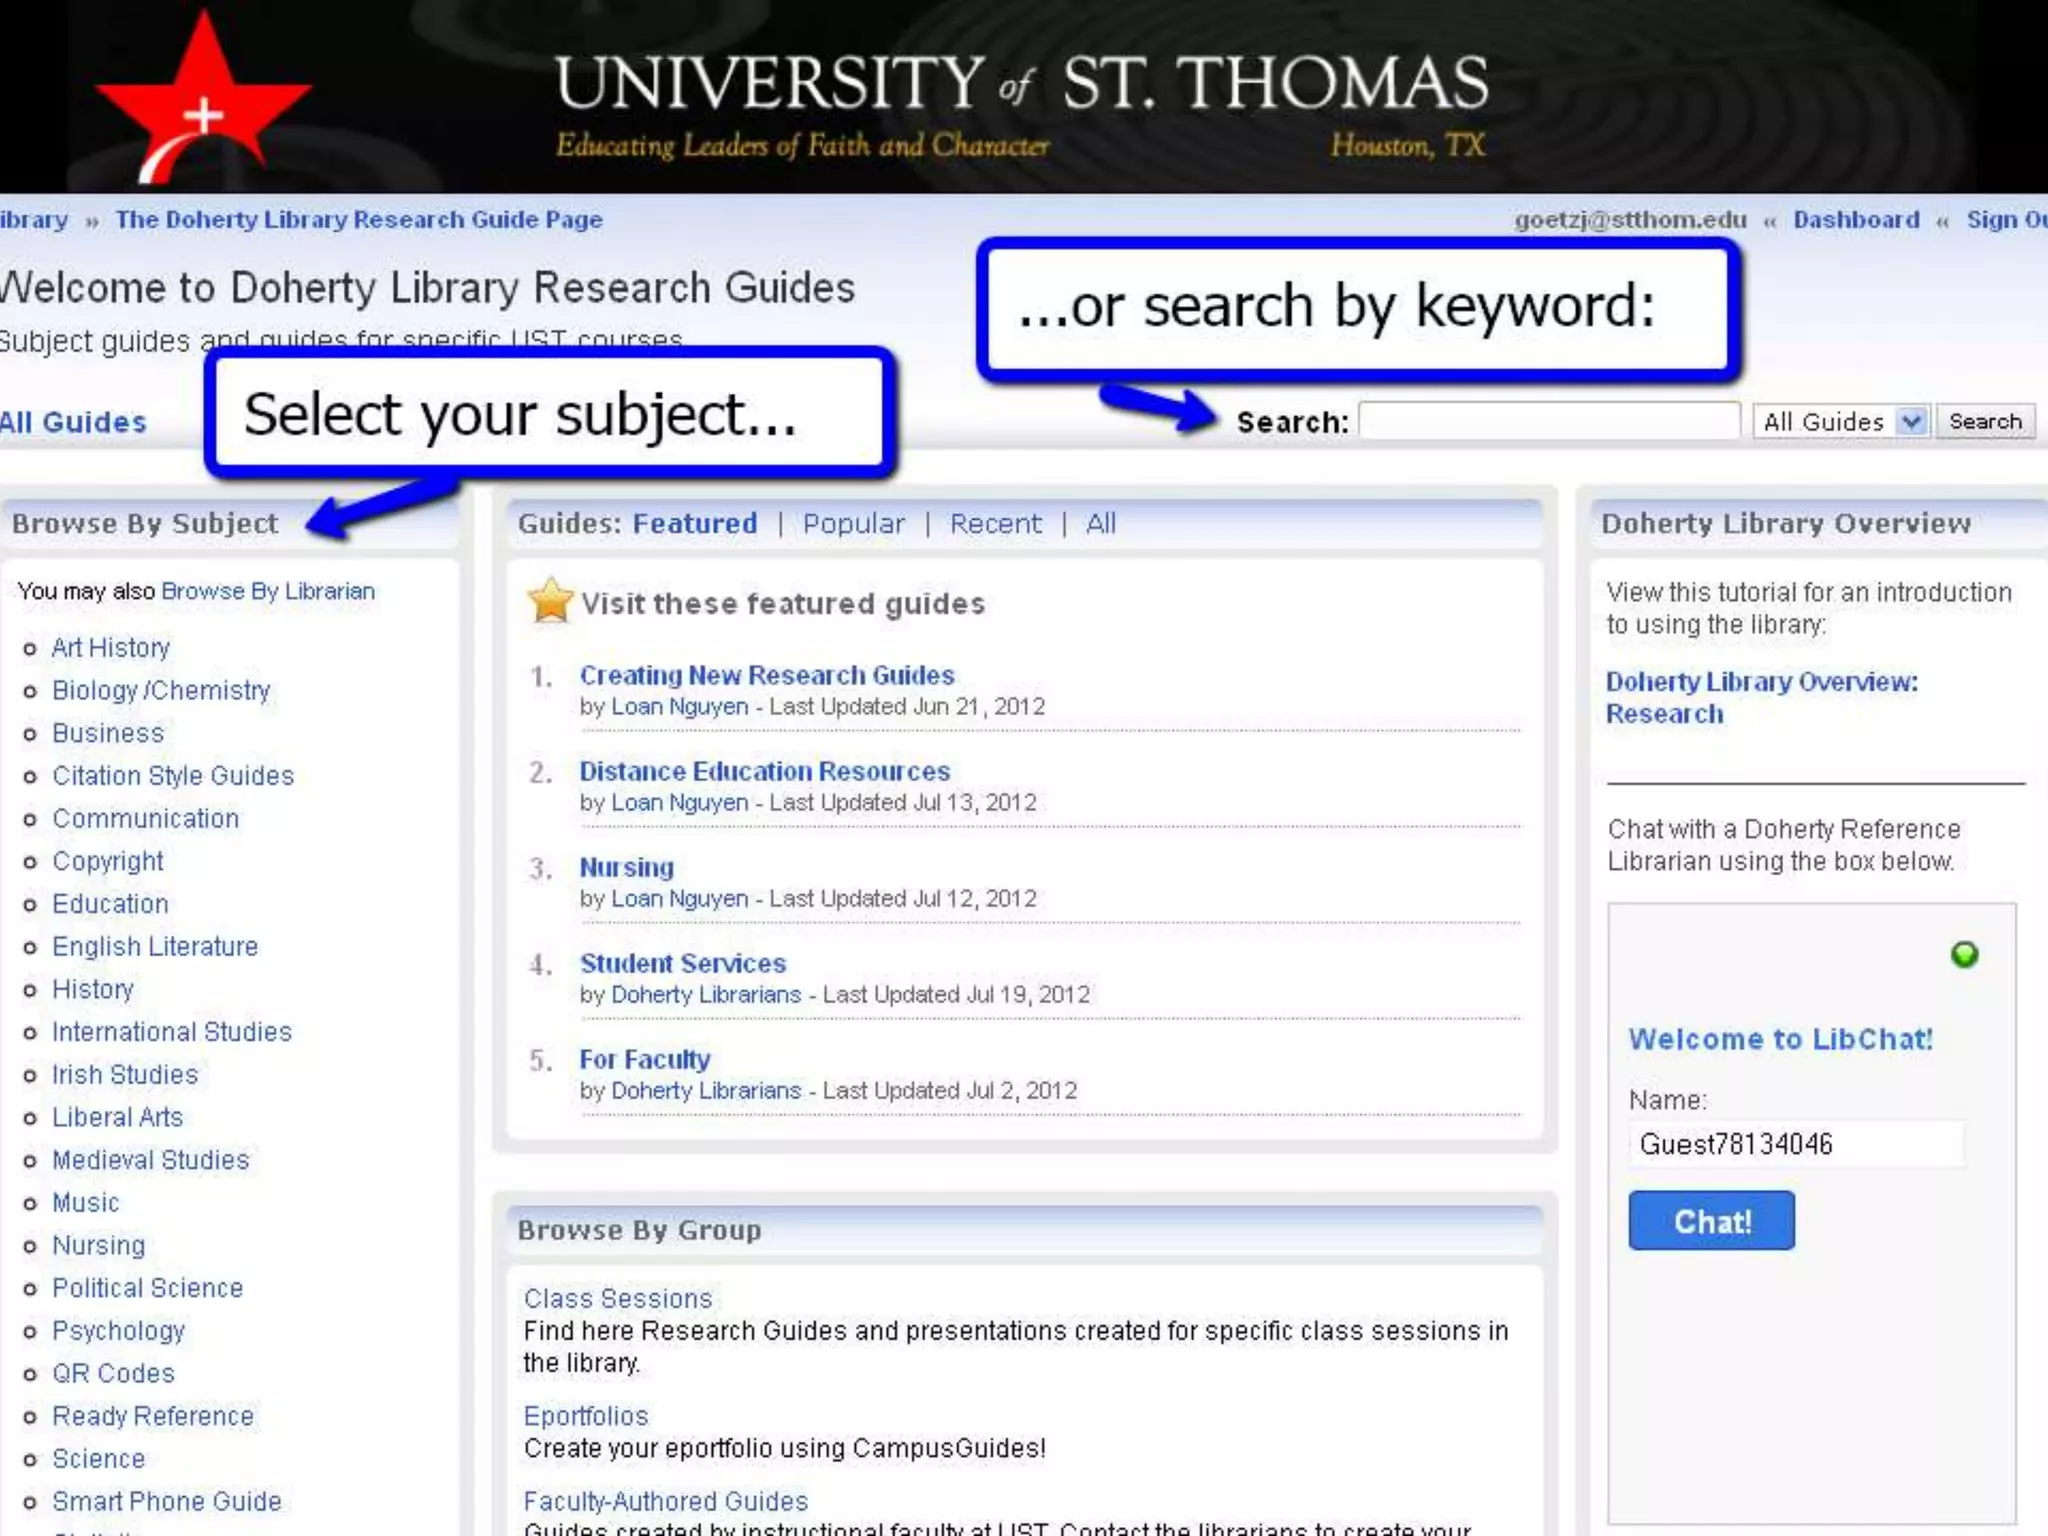Open the Art History subject
The image size is (2048, 1536).
click(x=111, y=648)
